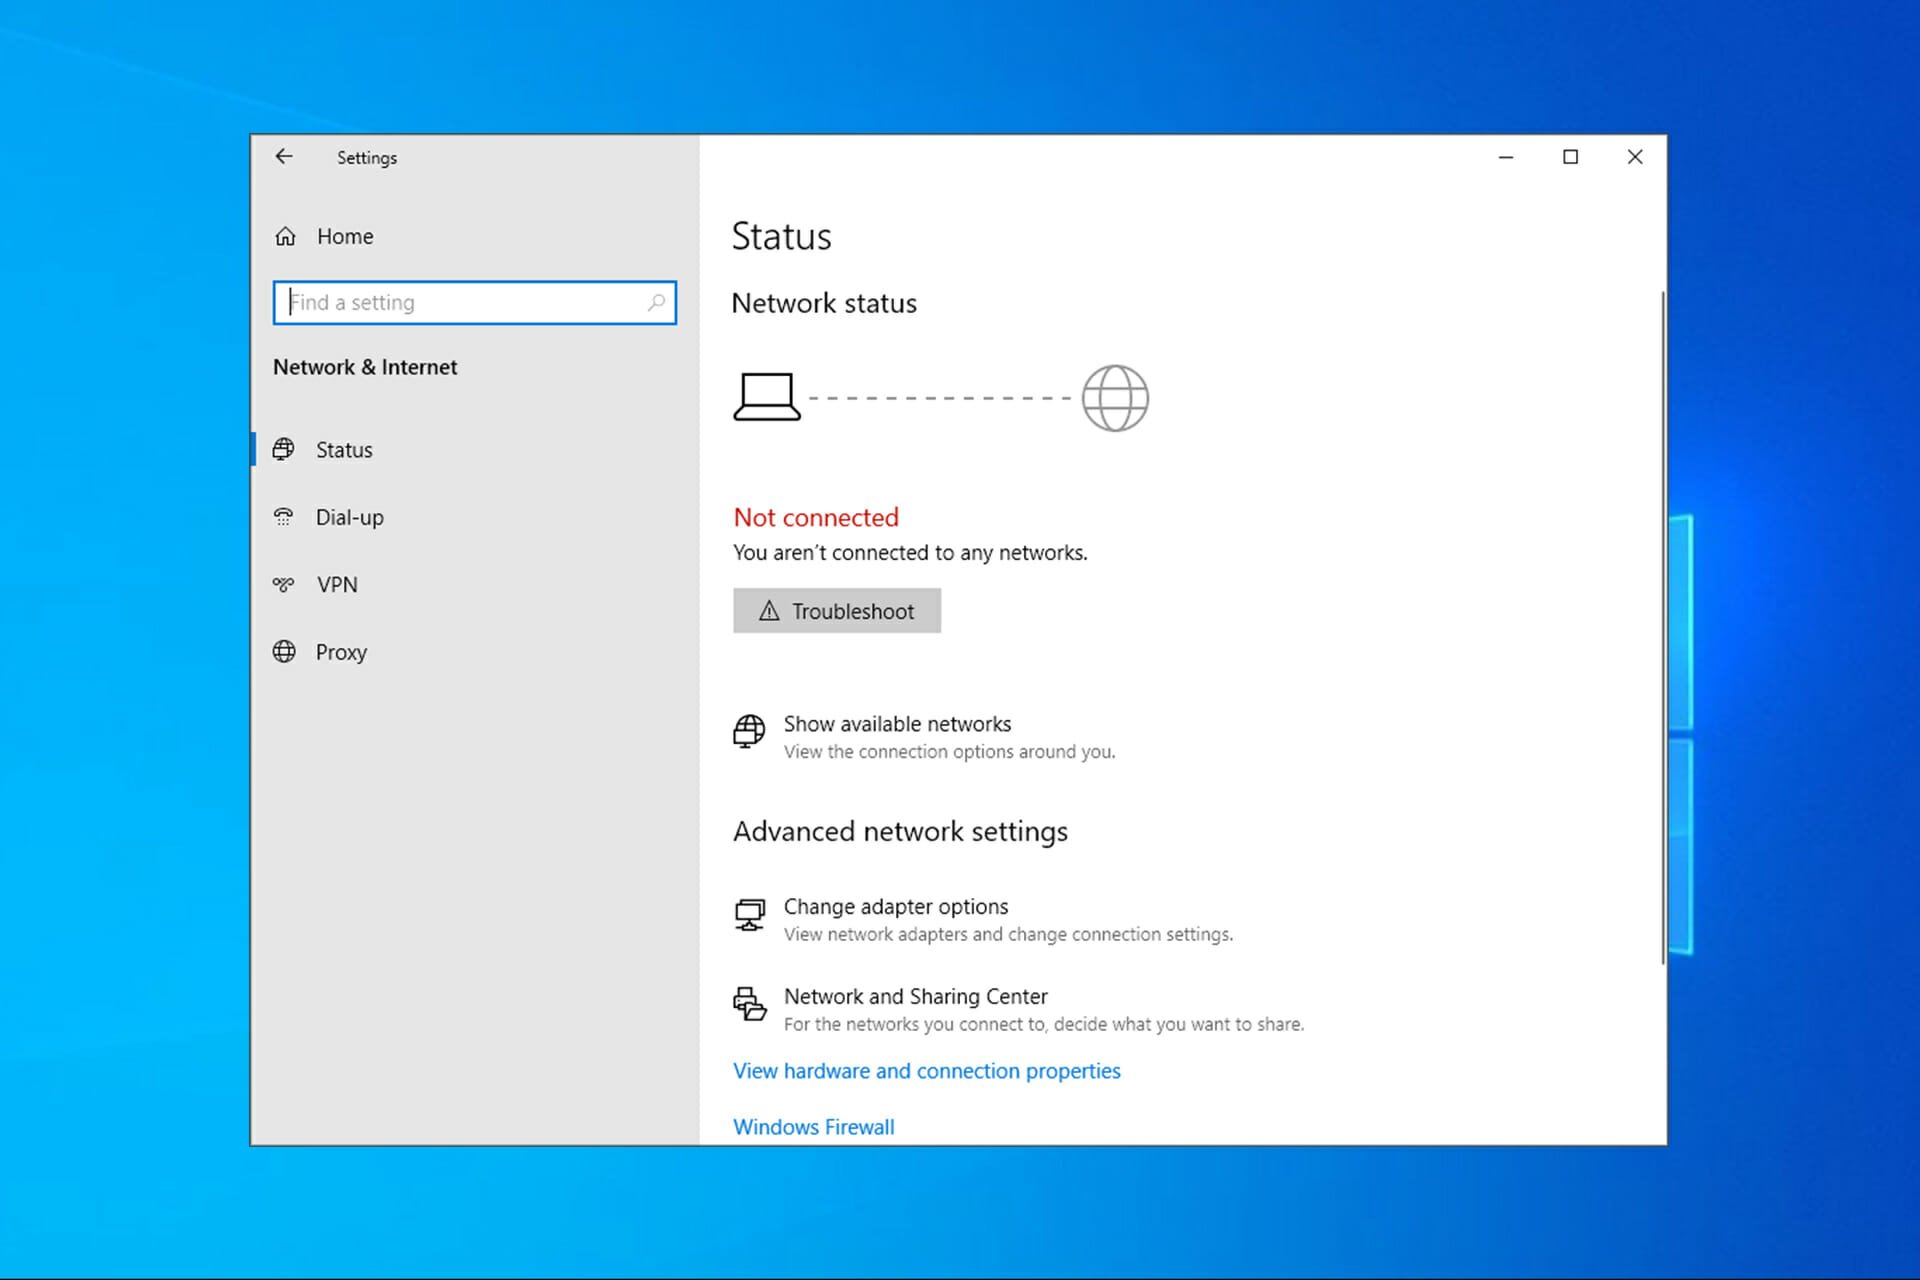Select the Status sidebar icon

[284, 449]
